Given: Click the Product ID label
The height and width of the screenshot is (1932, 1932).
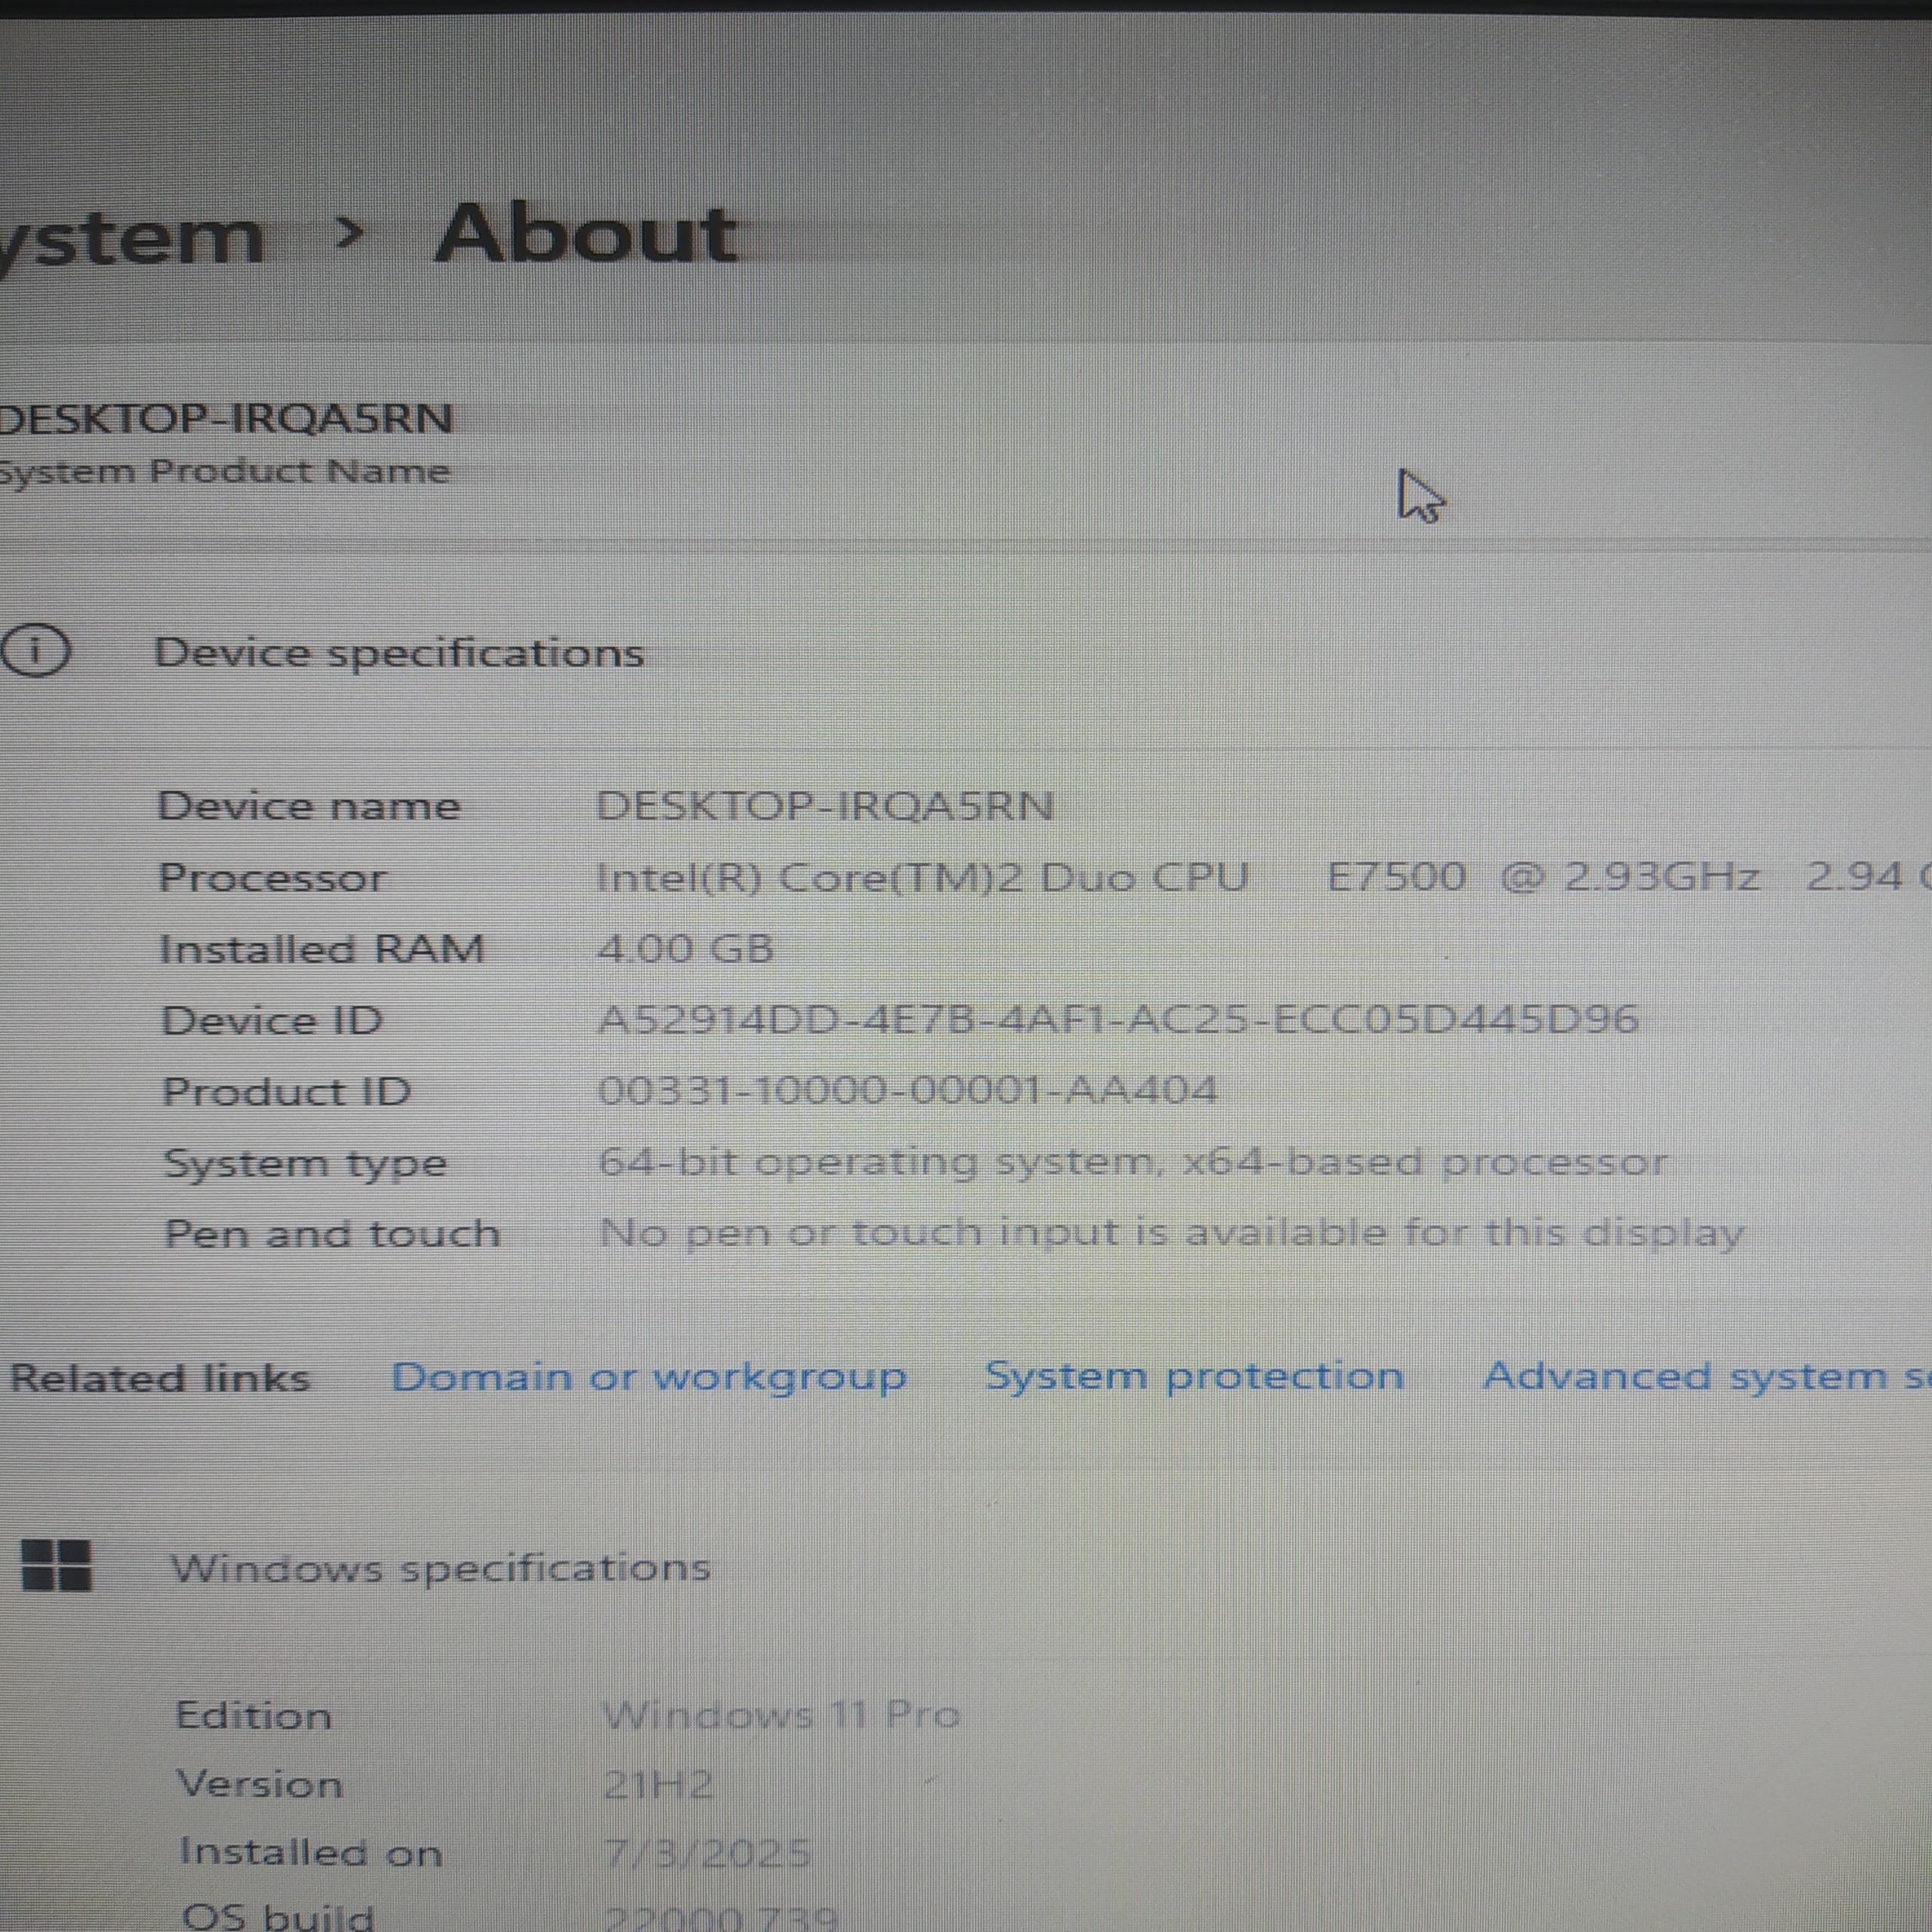Looking at the screenshot, I should click(x=287, y=1092).
